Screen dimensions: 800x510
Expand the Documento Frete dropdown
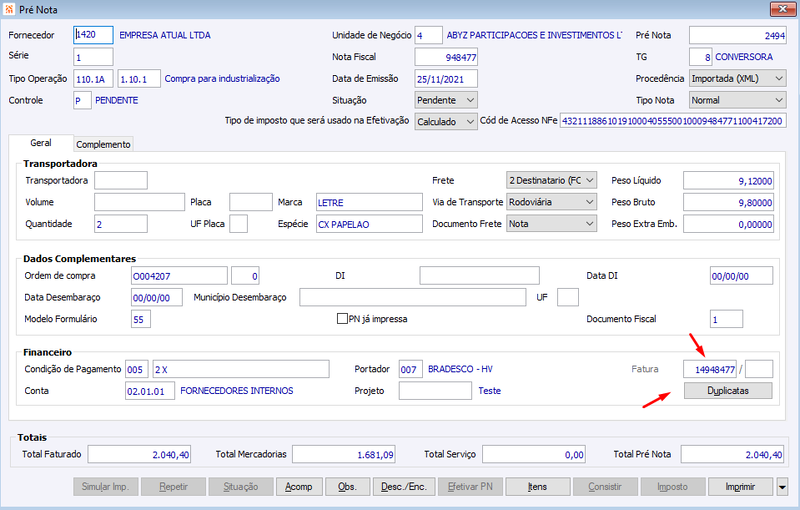click(552, 224)
